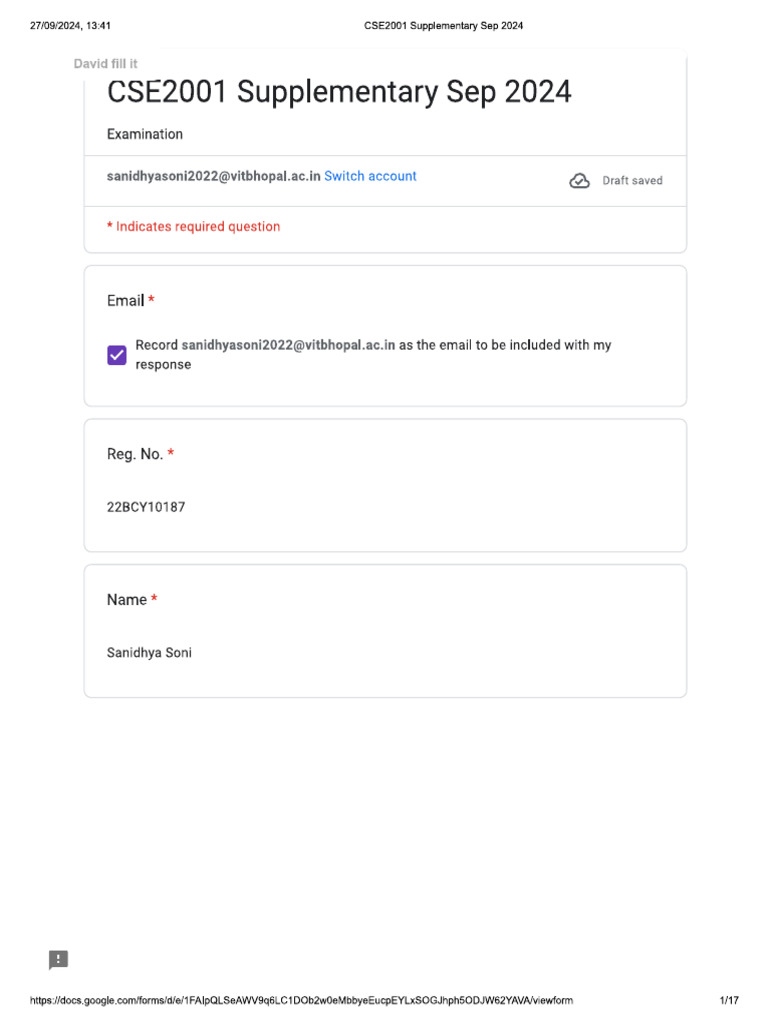768x1024 pixels.
Task: Click the 'David fill it' text
Action: [x=106, y=64]
